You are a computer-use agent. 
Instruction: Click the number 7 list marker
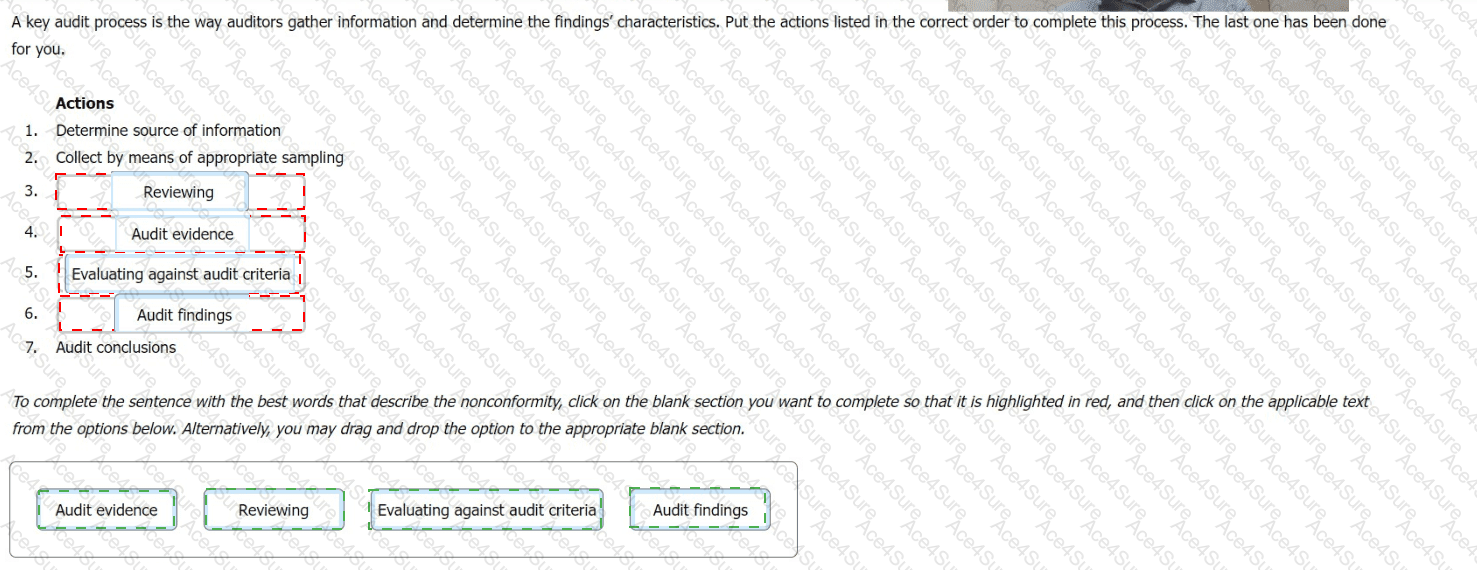31,347
